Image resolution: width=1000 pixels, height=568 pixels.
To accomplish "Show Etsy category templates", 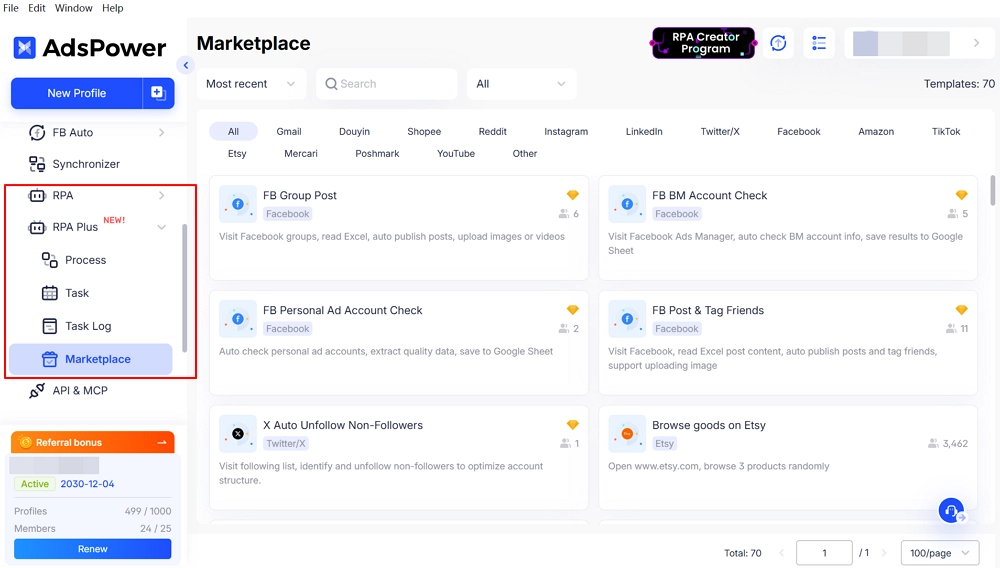I will click(x=237, y=154).
